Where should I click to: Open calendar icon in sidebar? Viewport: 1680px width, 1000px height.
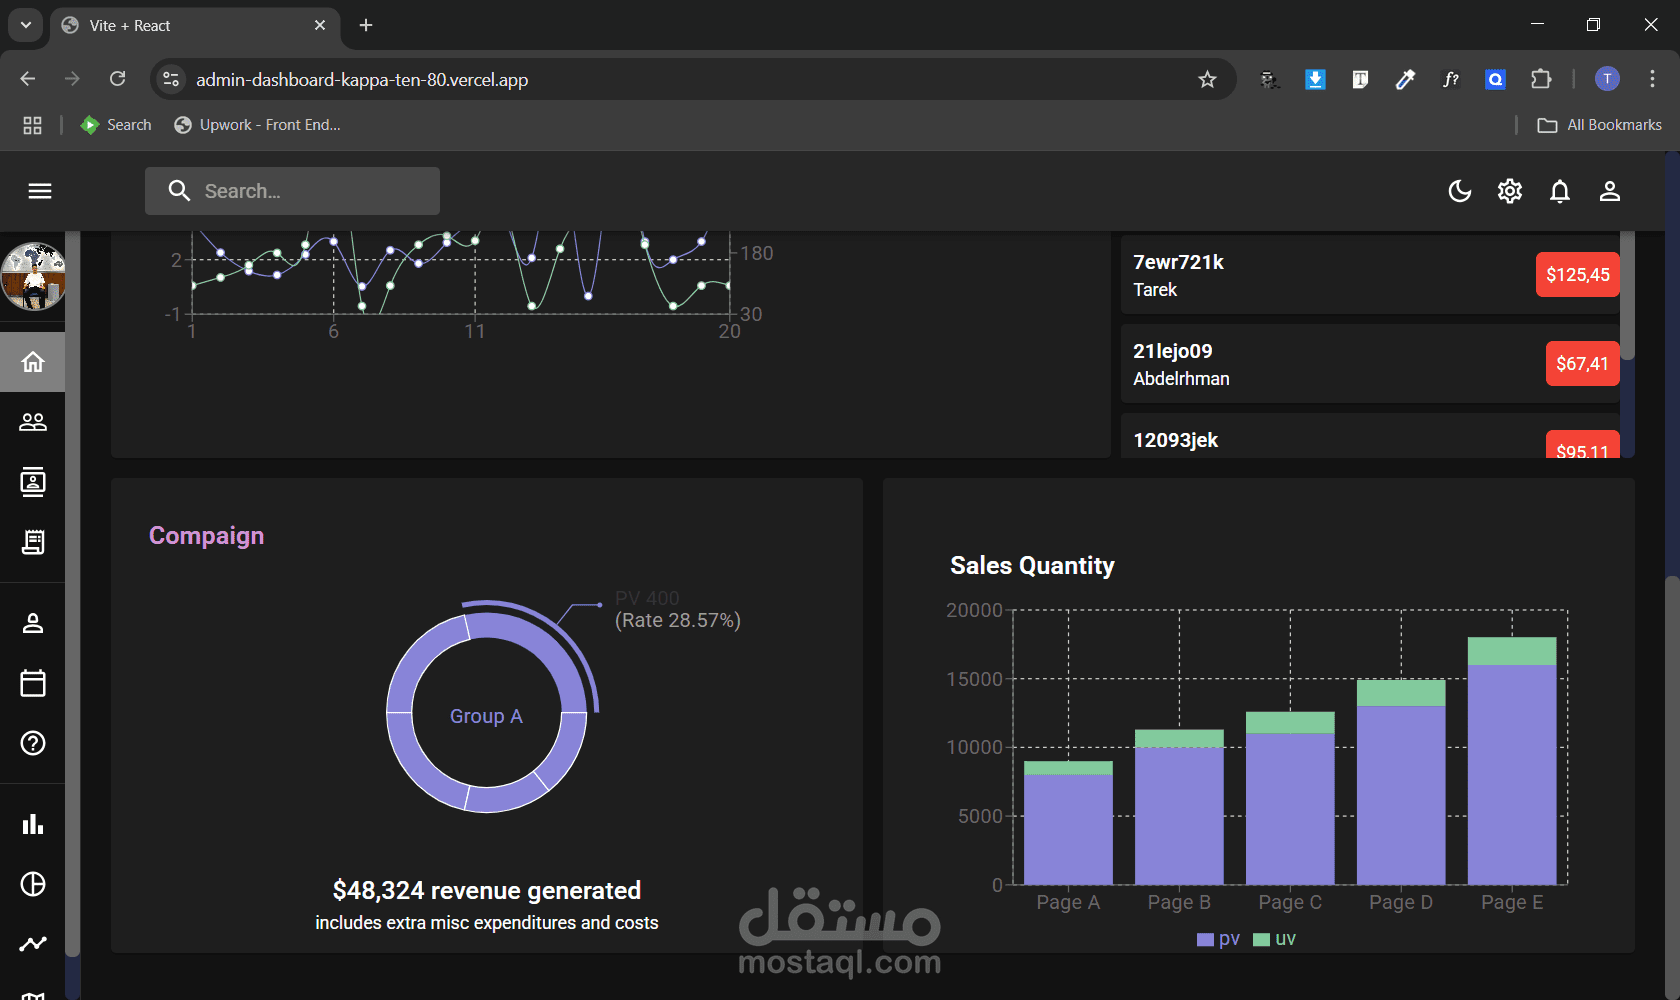[33, 683]
